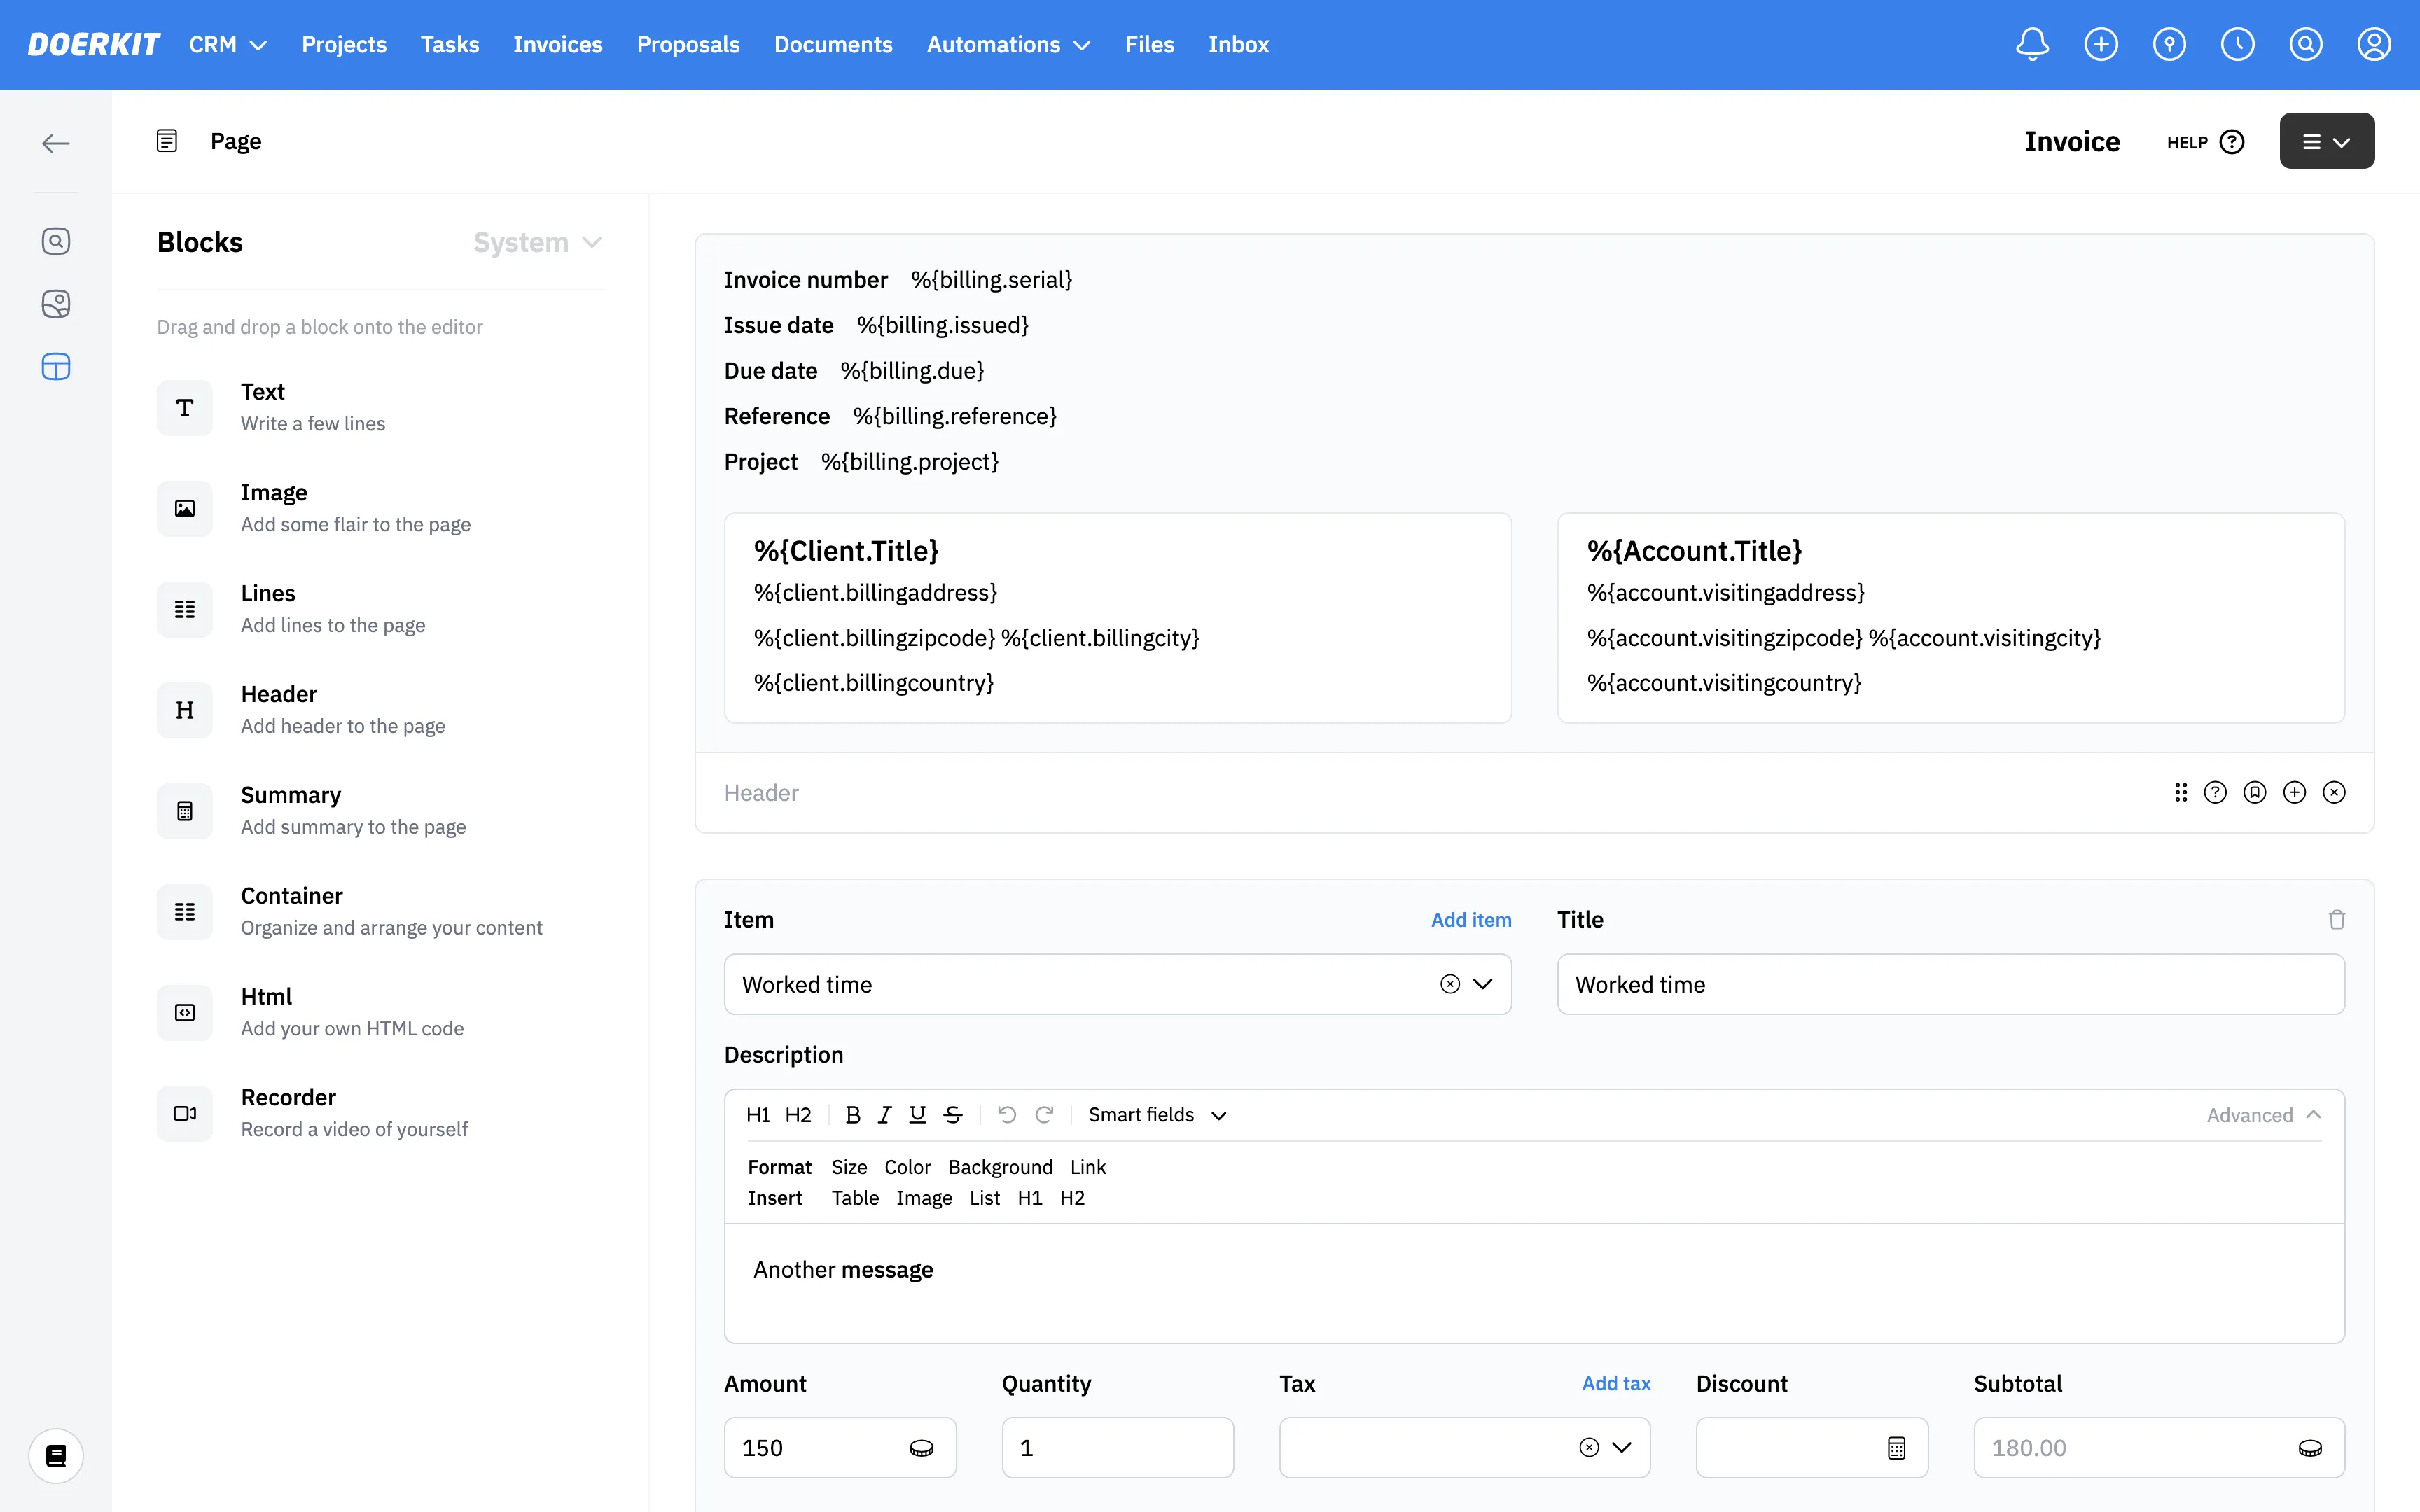Click the Underline formatting icon
2420x1512 pixels.
tap(917, 1114)
